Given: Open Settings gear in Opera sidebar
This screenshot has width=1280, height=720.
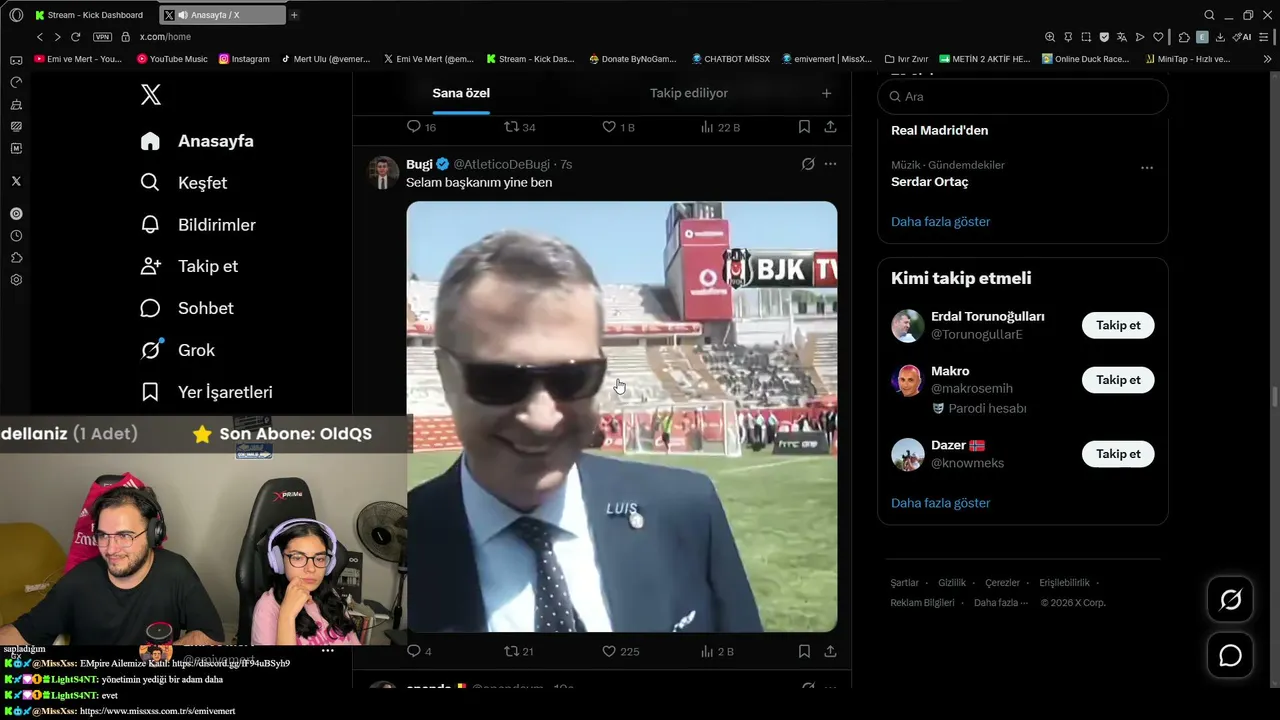Looking at the screenshot, I should pyautogui.click(x=16, y=280).
